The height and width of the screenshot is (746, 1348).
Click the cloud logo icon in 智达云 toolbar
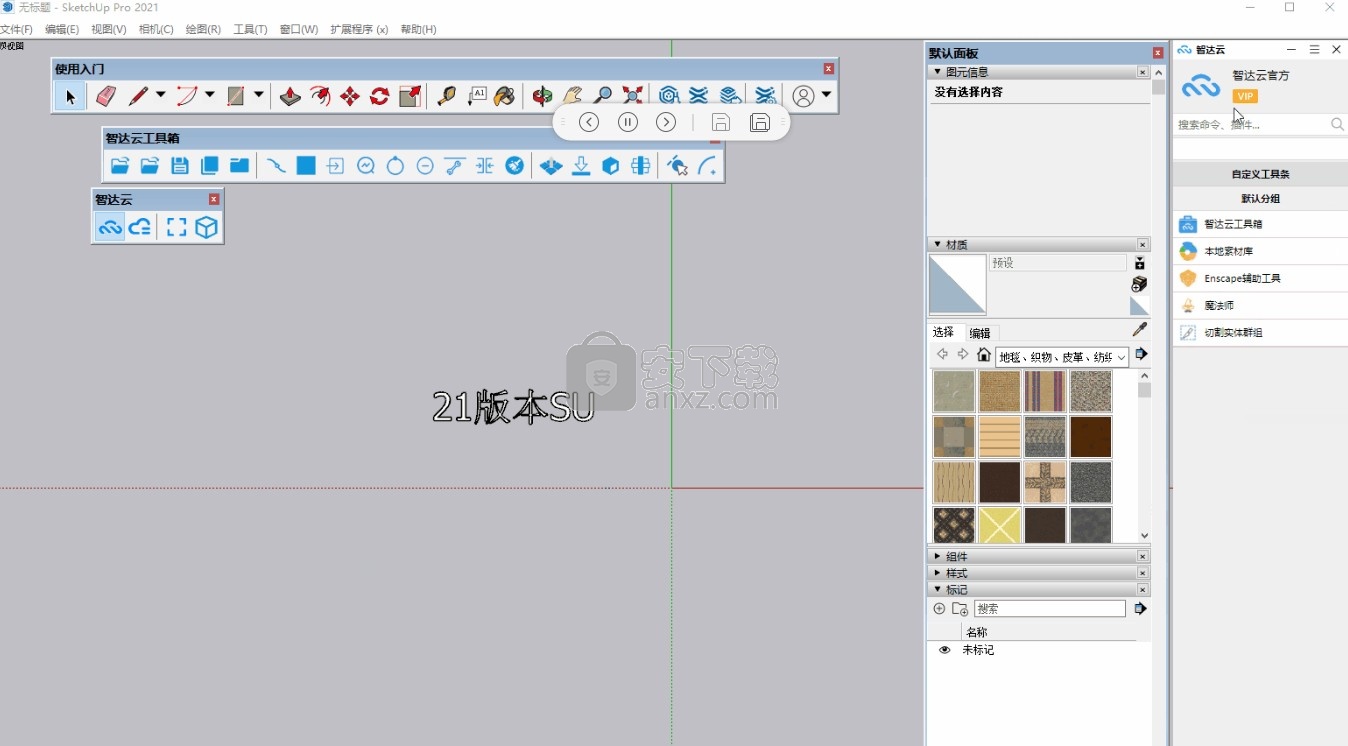110,228
